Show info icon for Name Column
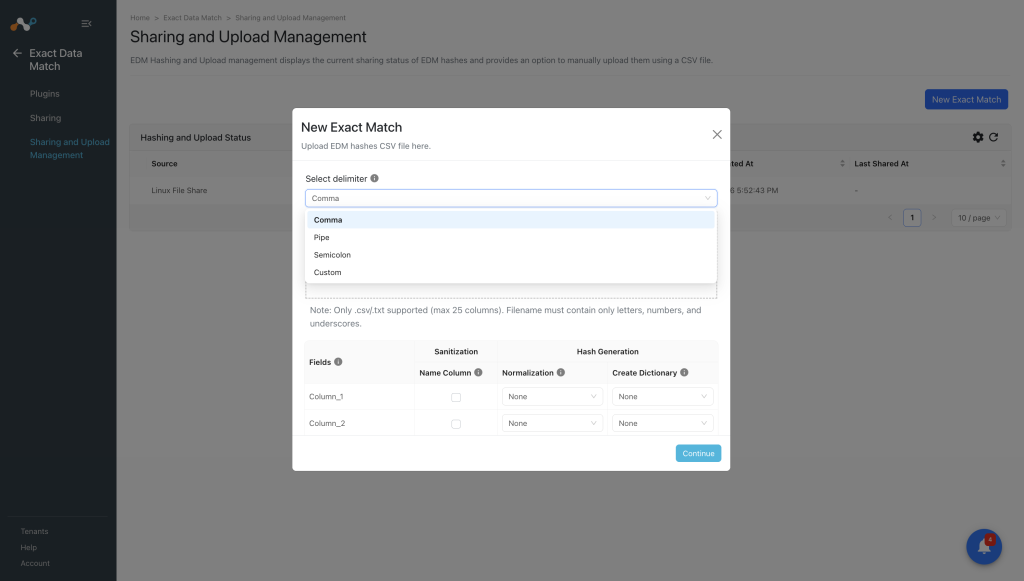 point(478,372)
